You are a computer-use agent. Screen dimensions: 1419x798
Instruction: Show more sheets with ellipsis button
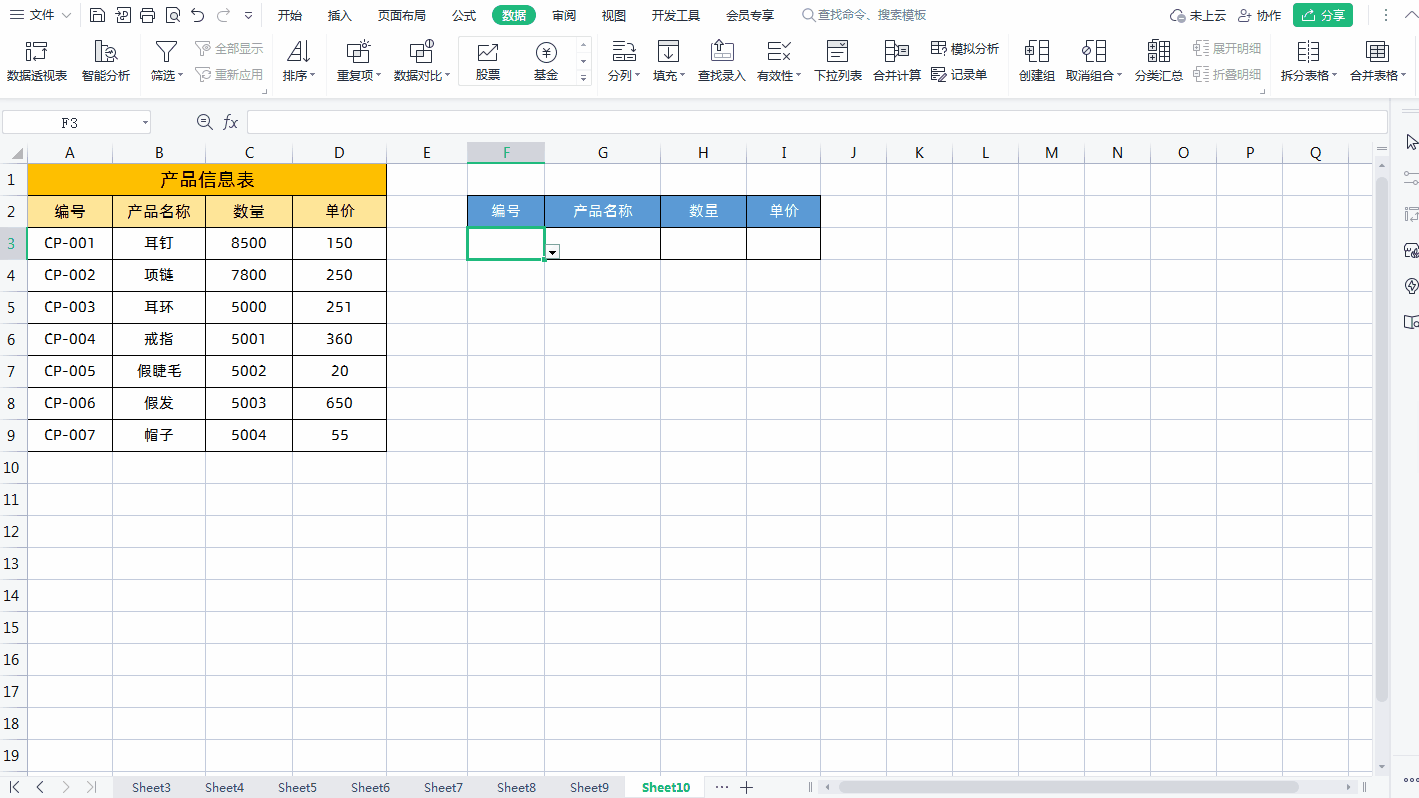tap(722, 787)
